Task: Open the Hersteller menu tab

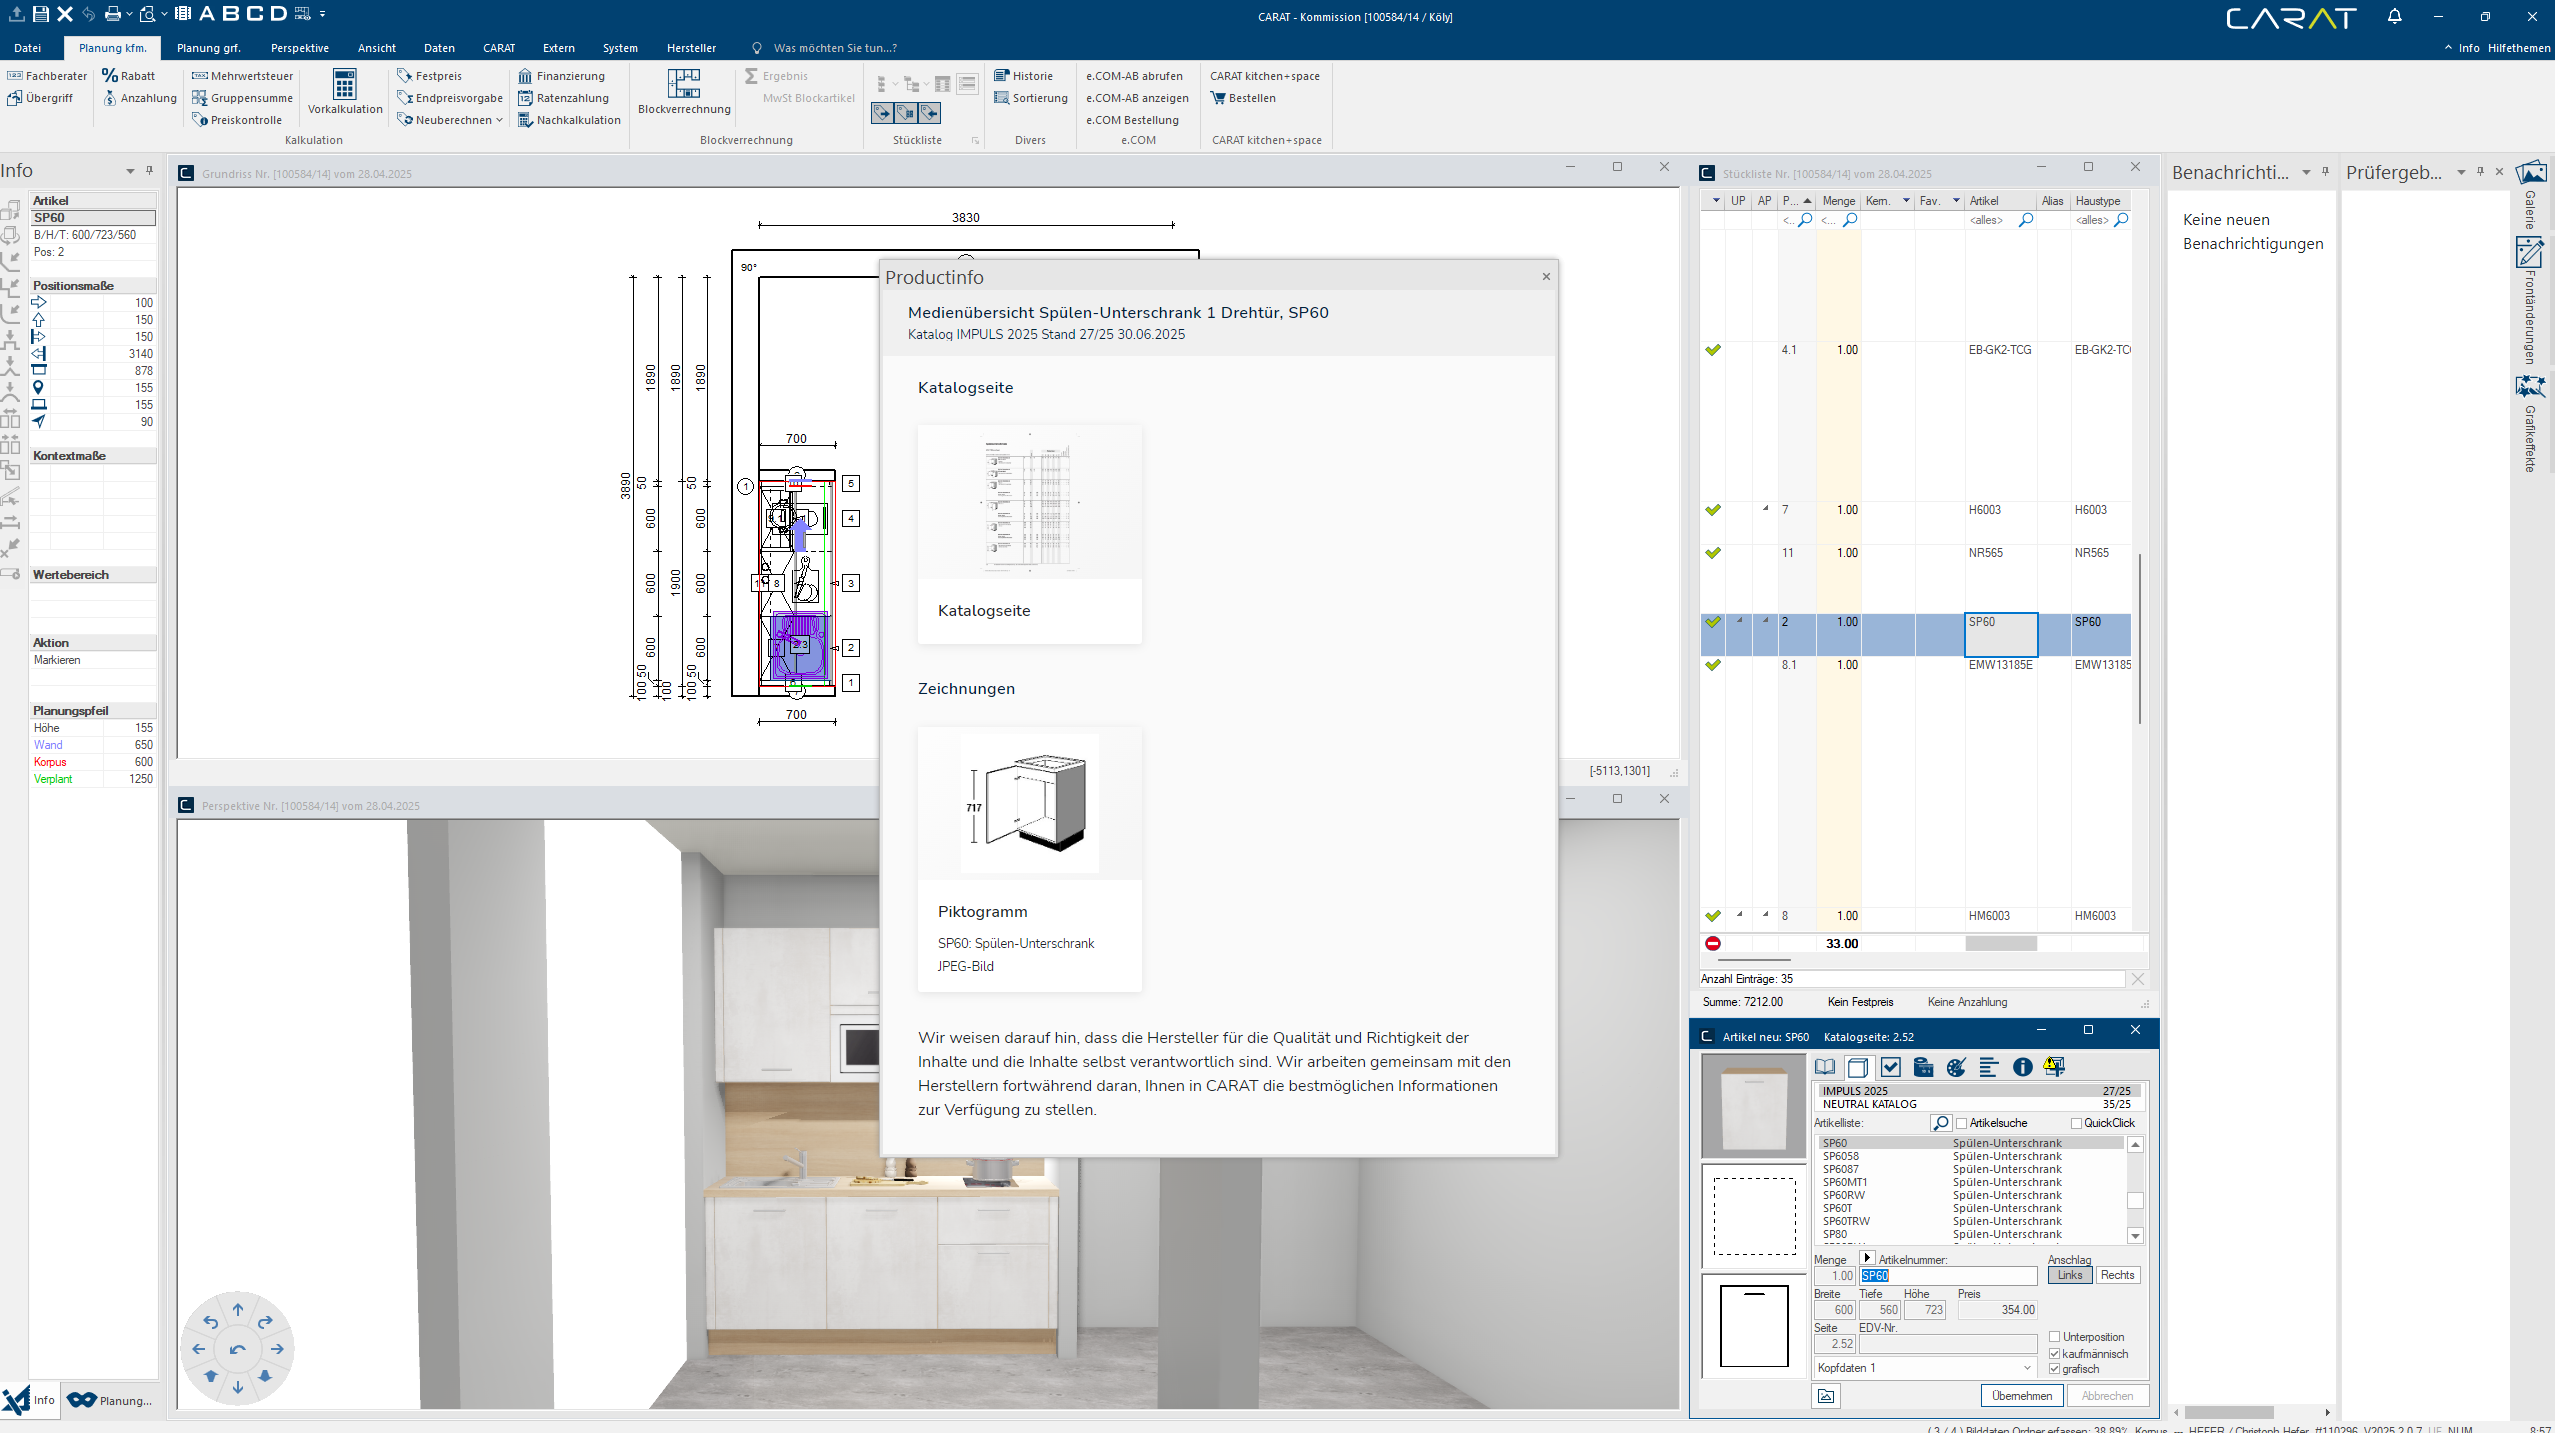Action: tap(691, 48)
